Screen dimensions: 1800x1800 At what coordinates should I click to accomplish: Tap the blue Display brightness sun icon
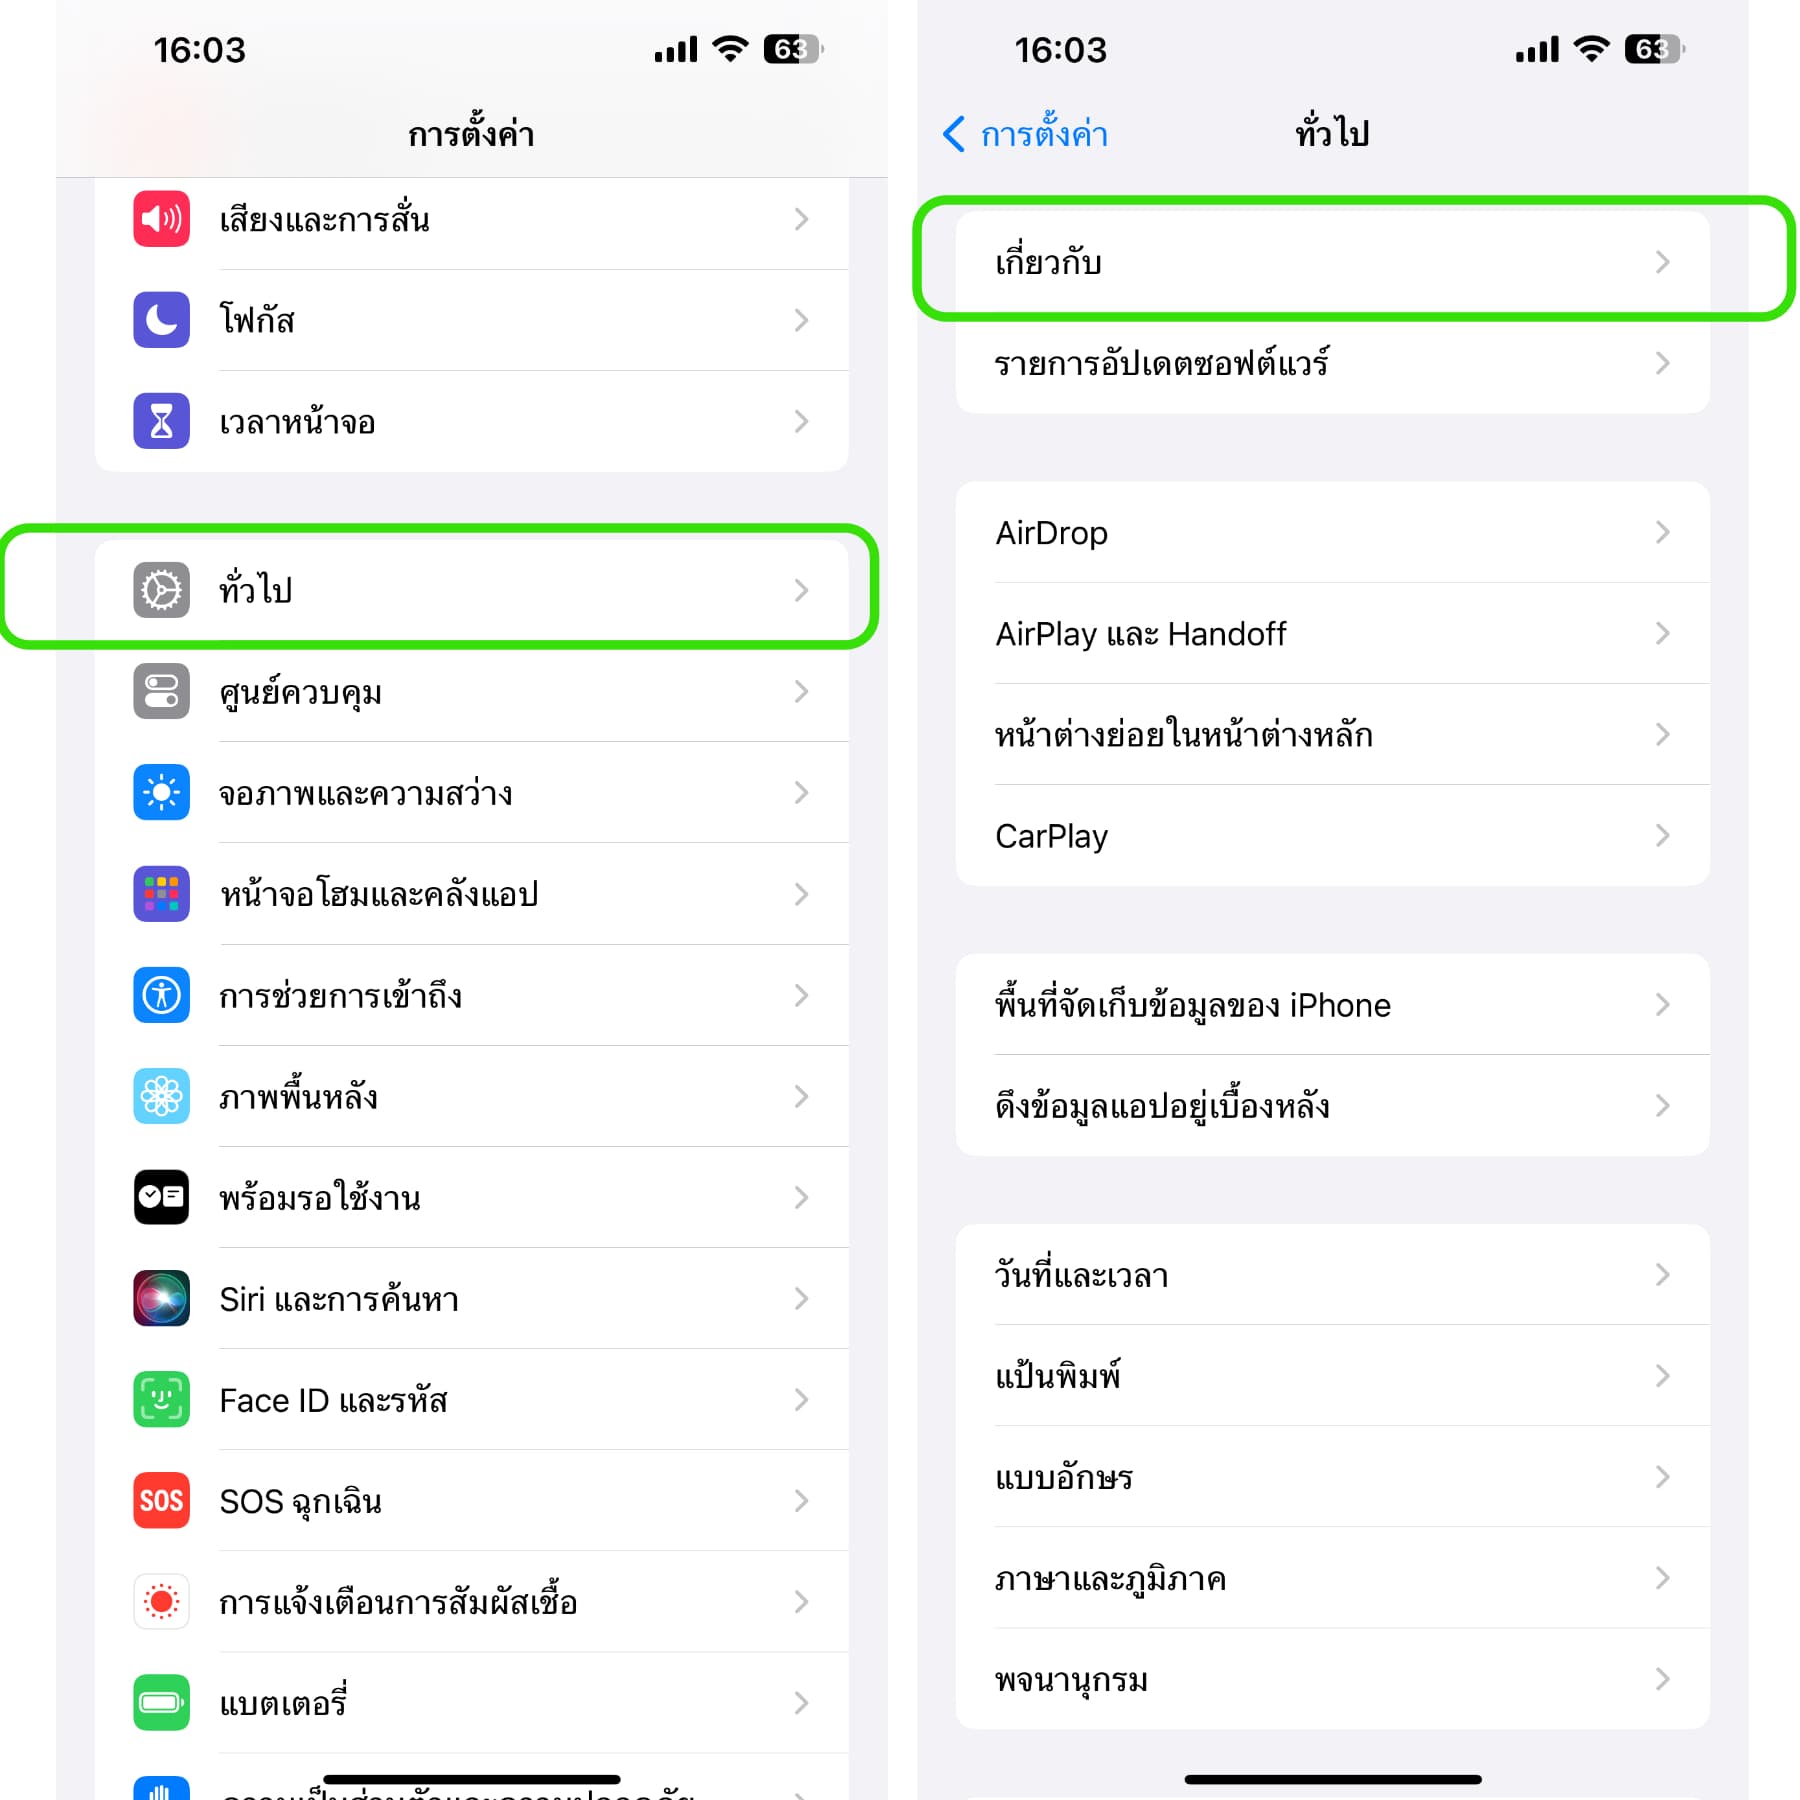(161, 793)
